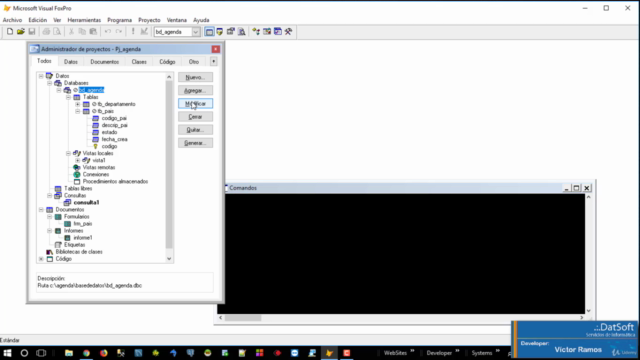The height and width of the screenshot is (360, 640).
Task: Click the Nuevo... button
Action: point(196,77)
